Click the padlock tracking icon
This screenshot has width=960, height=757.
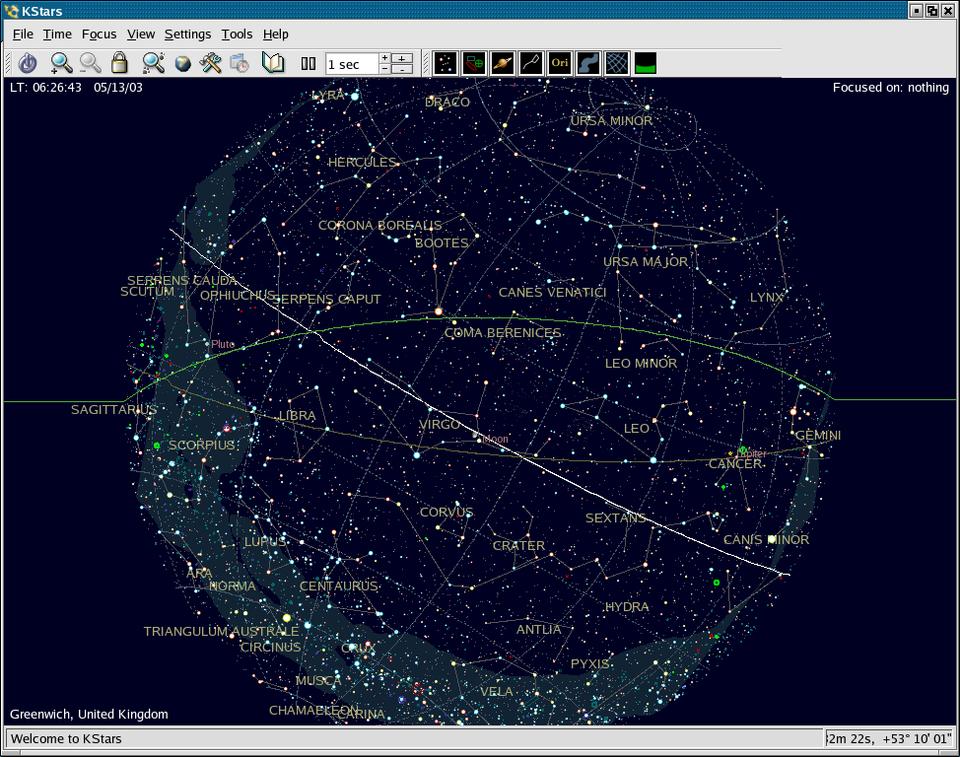coord(120,63)
